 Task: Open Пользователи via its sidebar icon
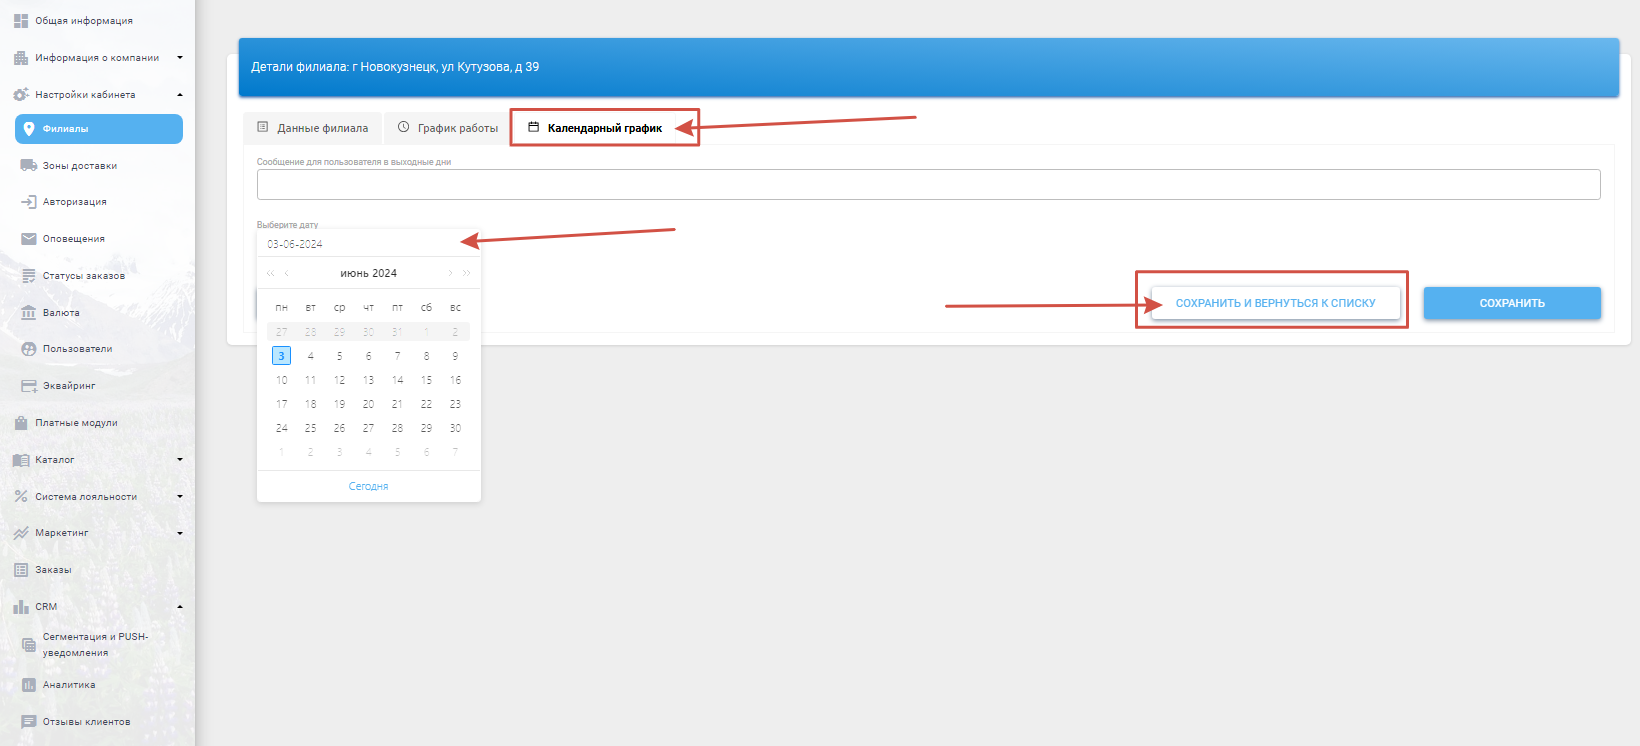click(28, 349)
